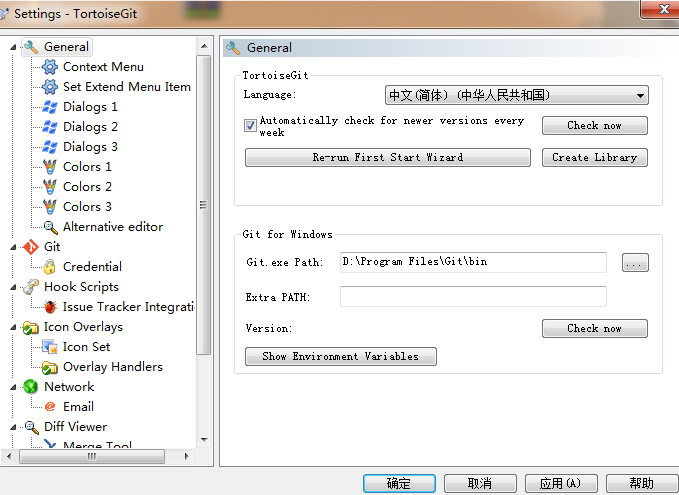Screen dimensions: 679x495
Task: Click tree vertical scrollbar down arrow
Action: pyautogui.click(x=204, y=440)
